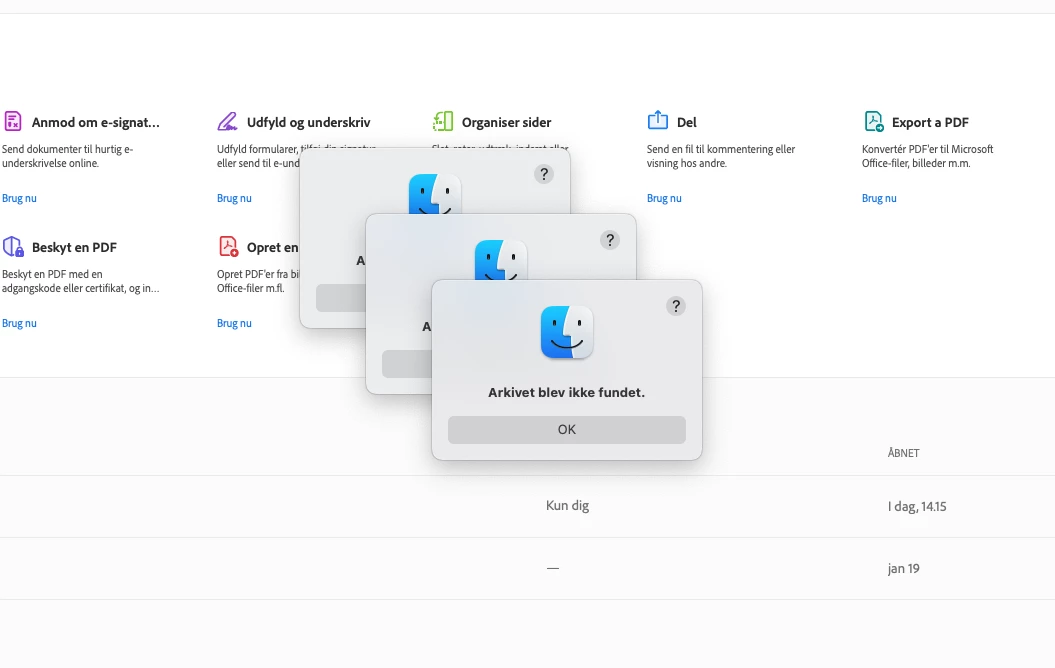Confirm with OK in the front dialog
Viewport: 1055px width, 668px height.
click(567, 429)
